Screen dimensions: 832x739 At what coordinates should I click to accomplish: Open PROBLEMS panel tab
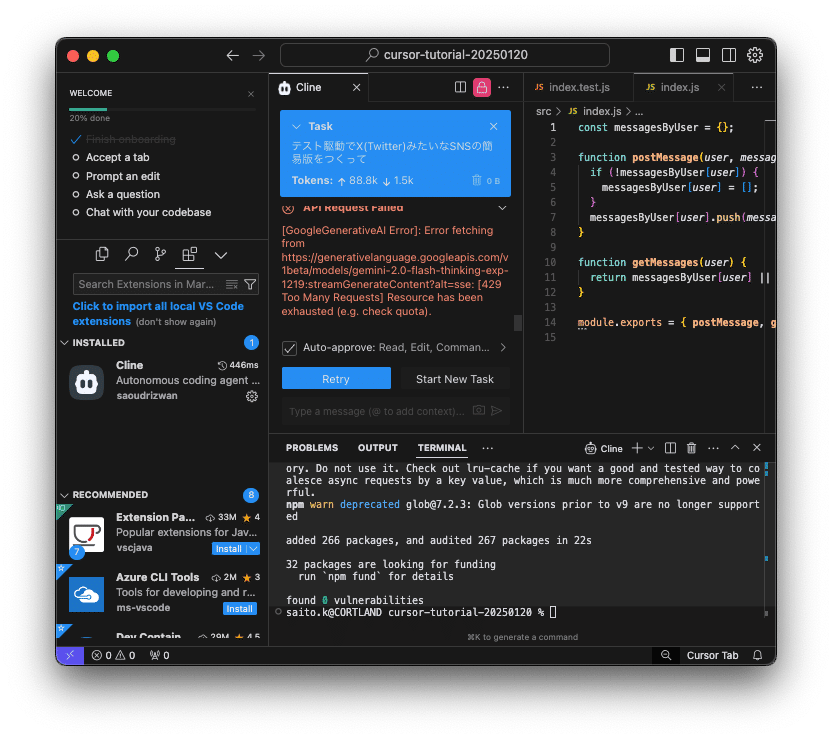(x=311, y=448)
